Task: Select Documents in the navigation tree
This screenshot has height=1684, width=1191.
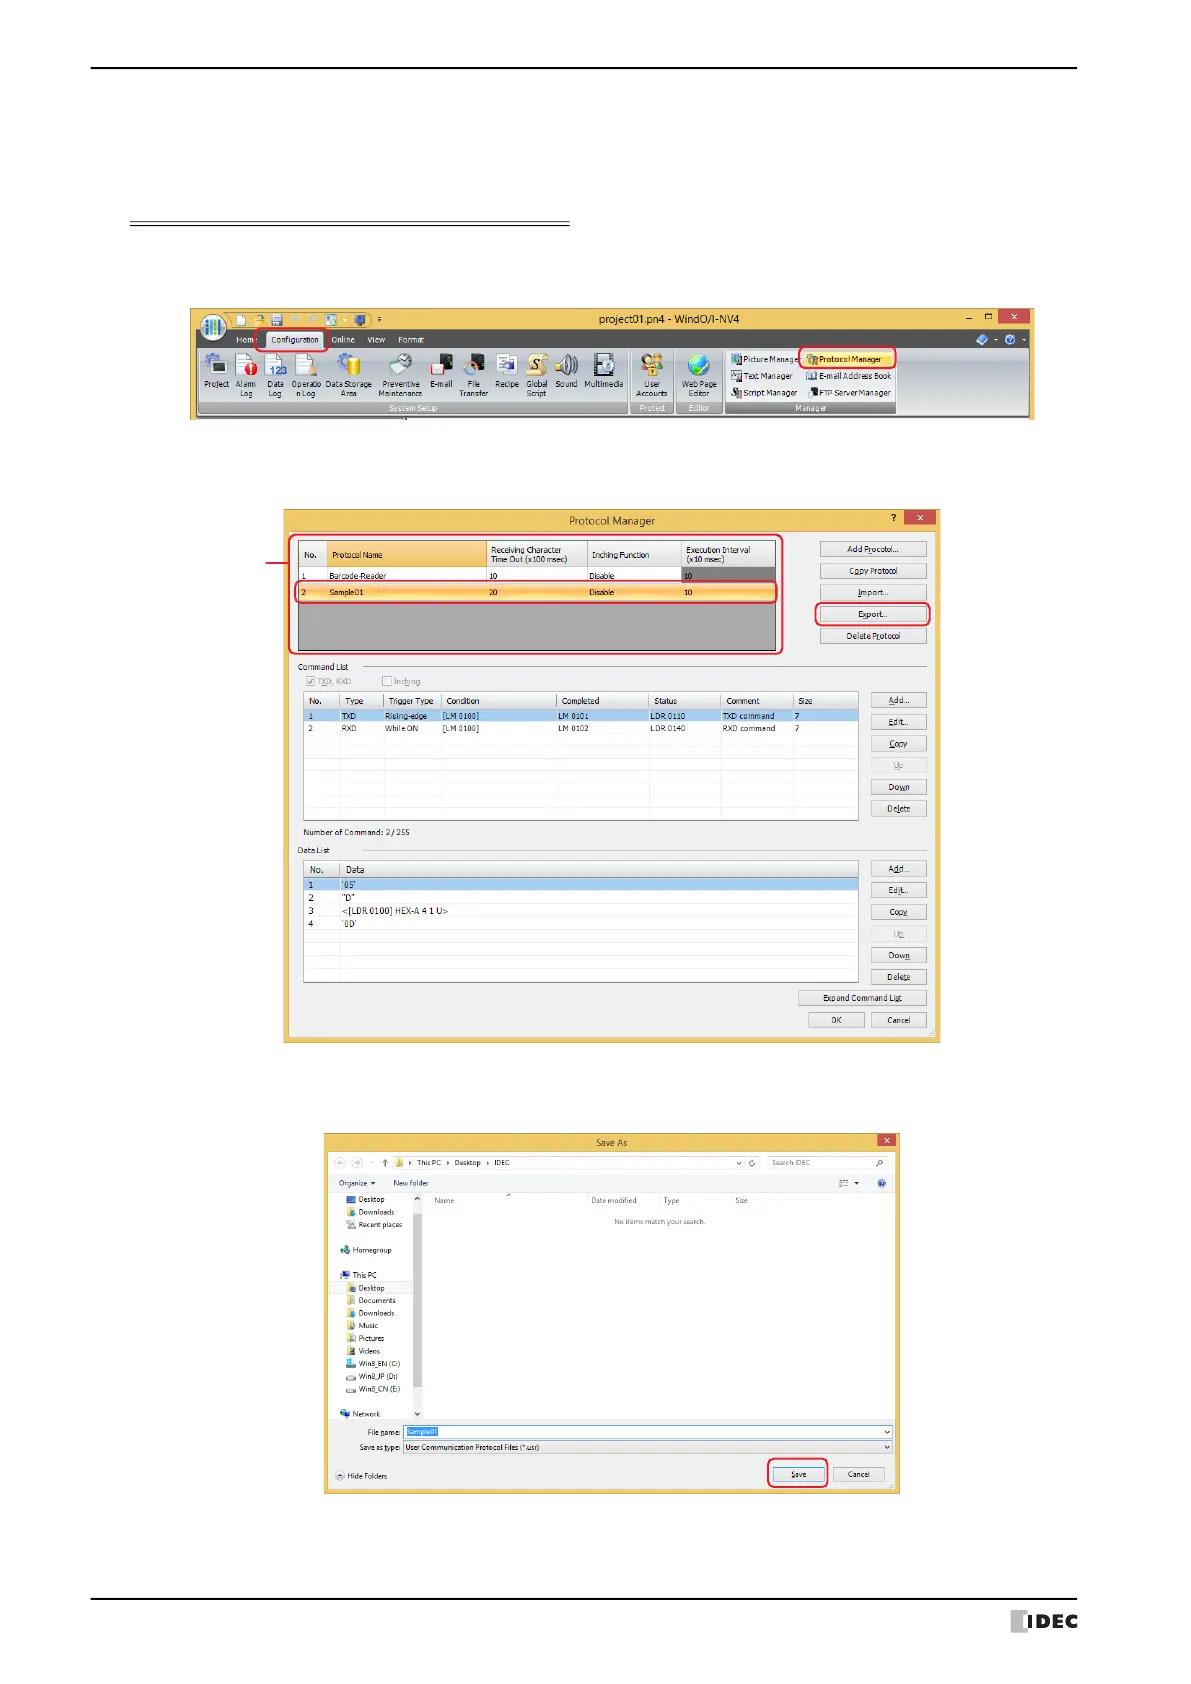Action: click(371, 1301)
